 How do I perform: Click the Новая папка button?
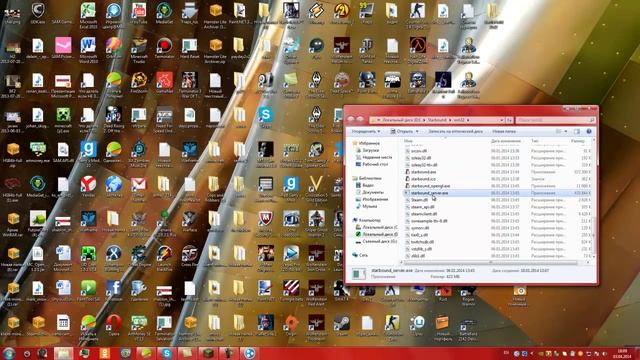tap(504, 131)
